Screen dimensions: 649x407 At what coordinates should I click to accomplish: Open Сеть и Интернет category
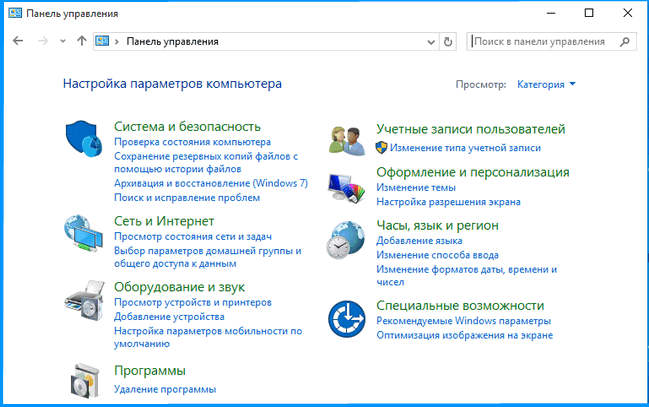164,221
